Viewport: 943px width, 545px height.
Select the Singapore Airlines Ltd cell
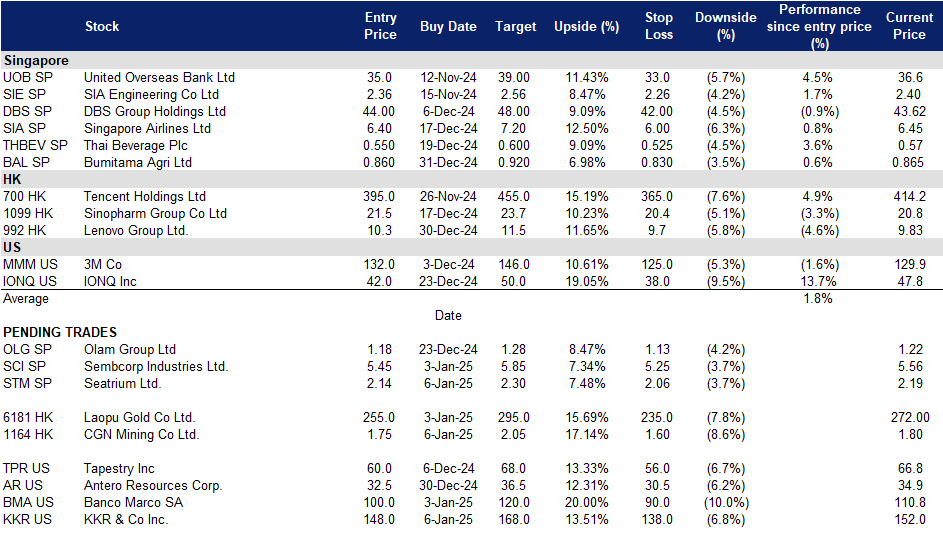point(147,128)
